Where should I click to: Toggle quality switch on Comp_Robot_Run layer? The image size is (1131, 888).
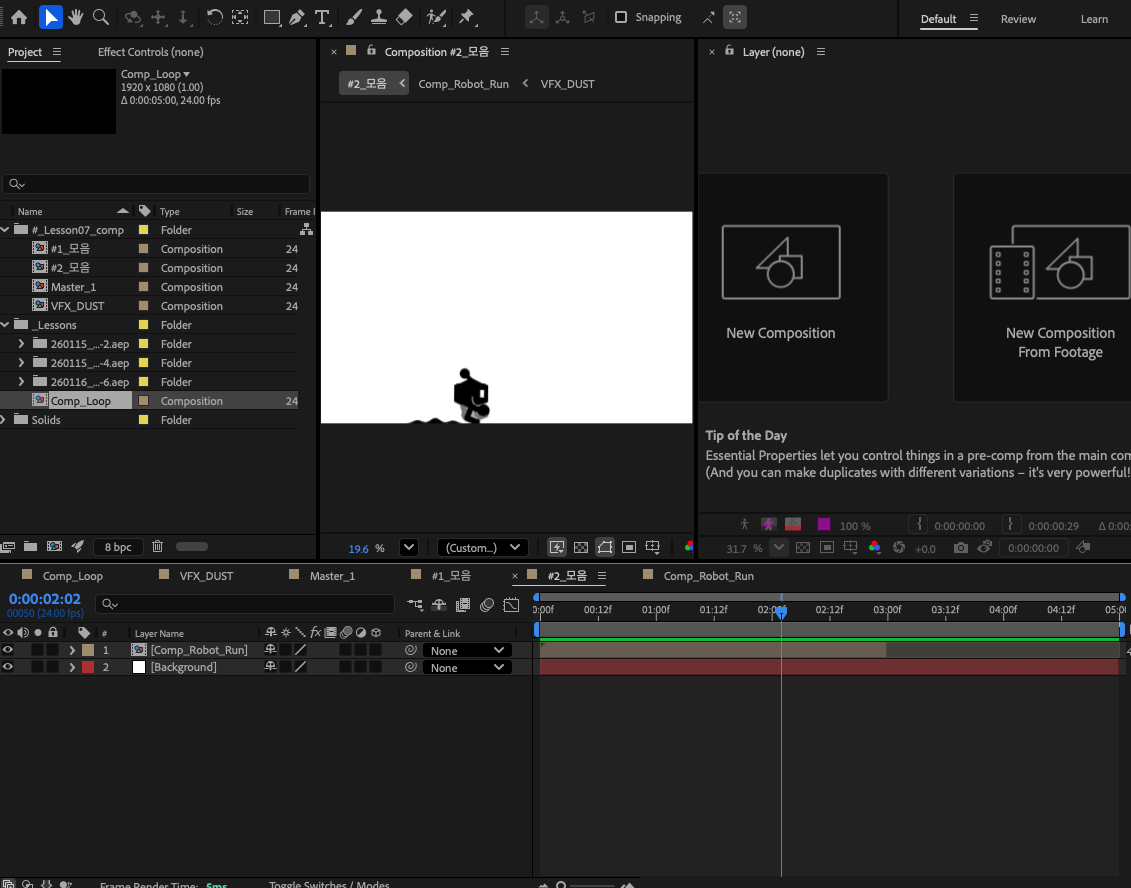[301, 650]
